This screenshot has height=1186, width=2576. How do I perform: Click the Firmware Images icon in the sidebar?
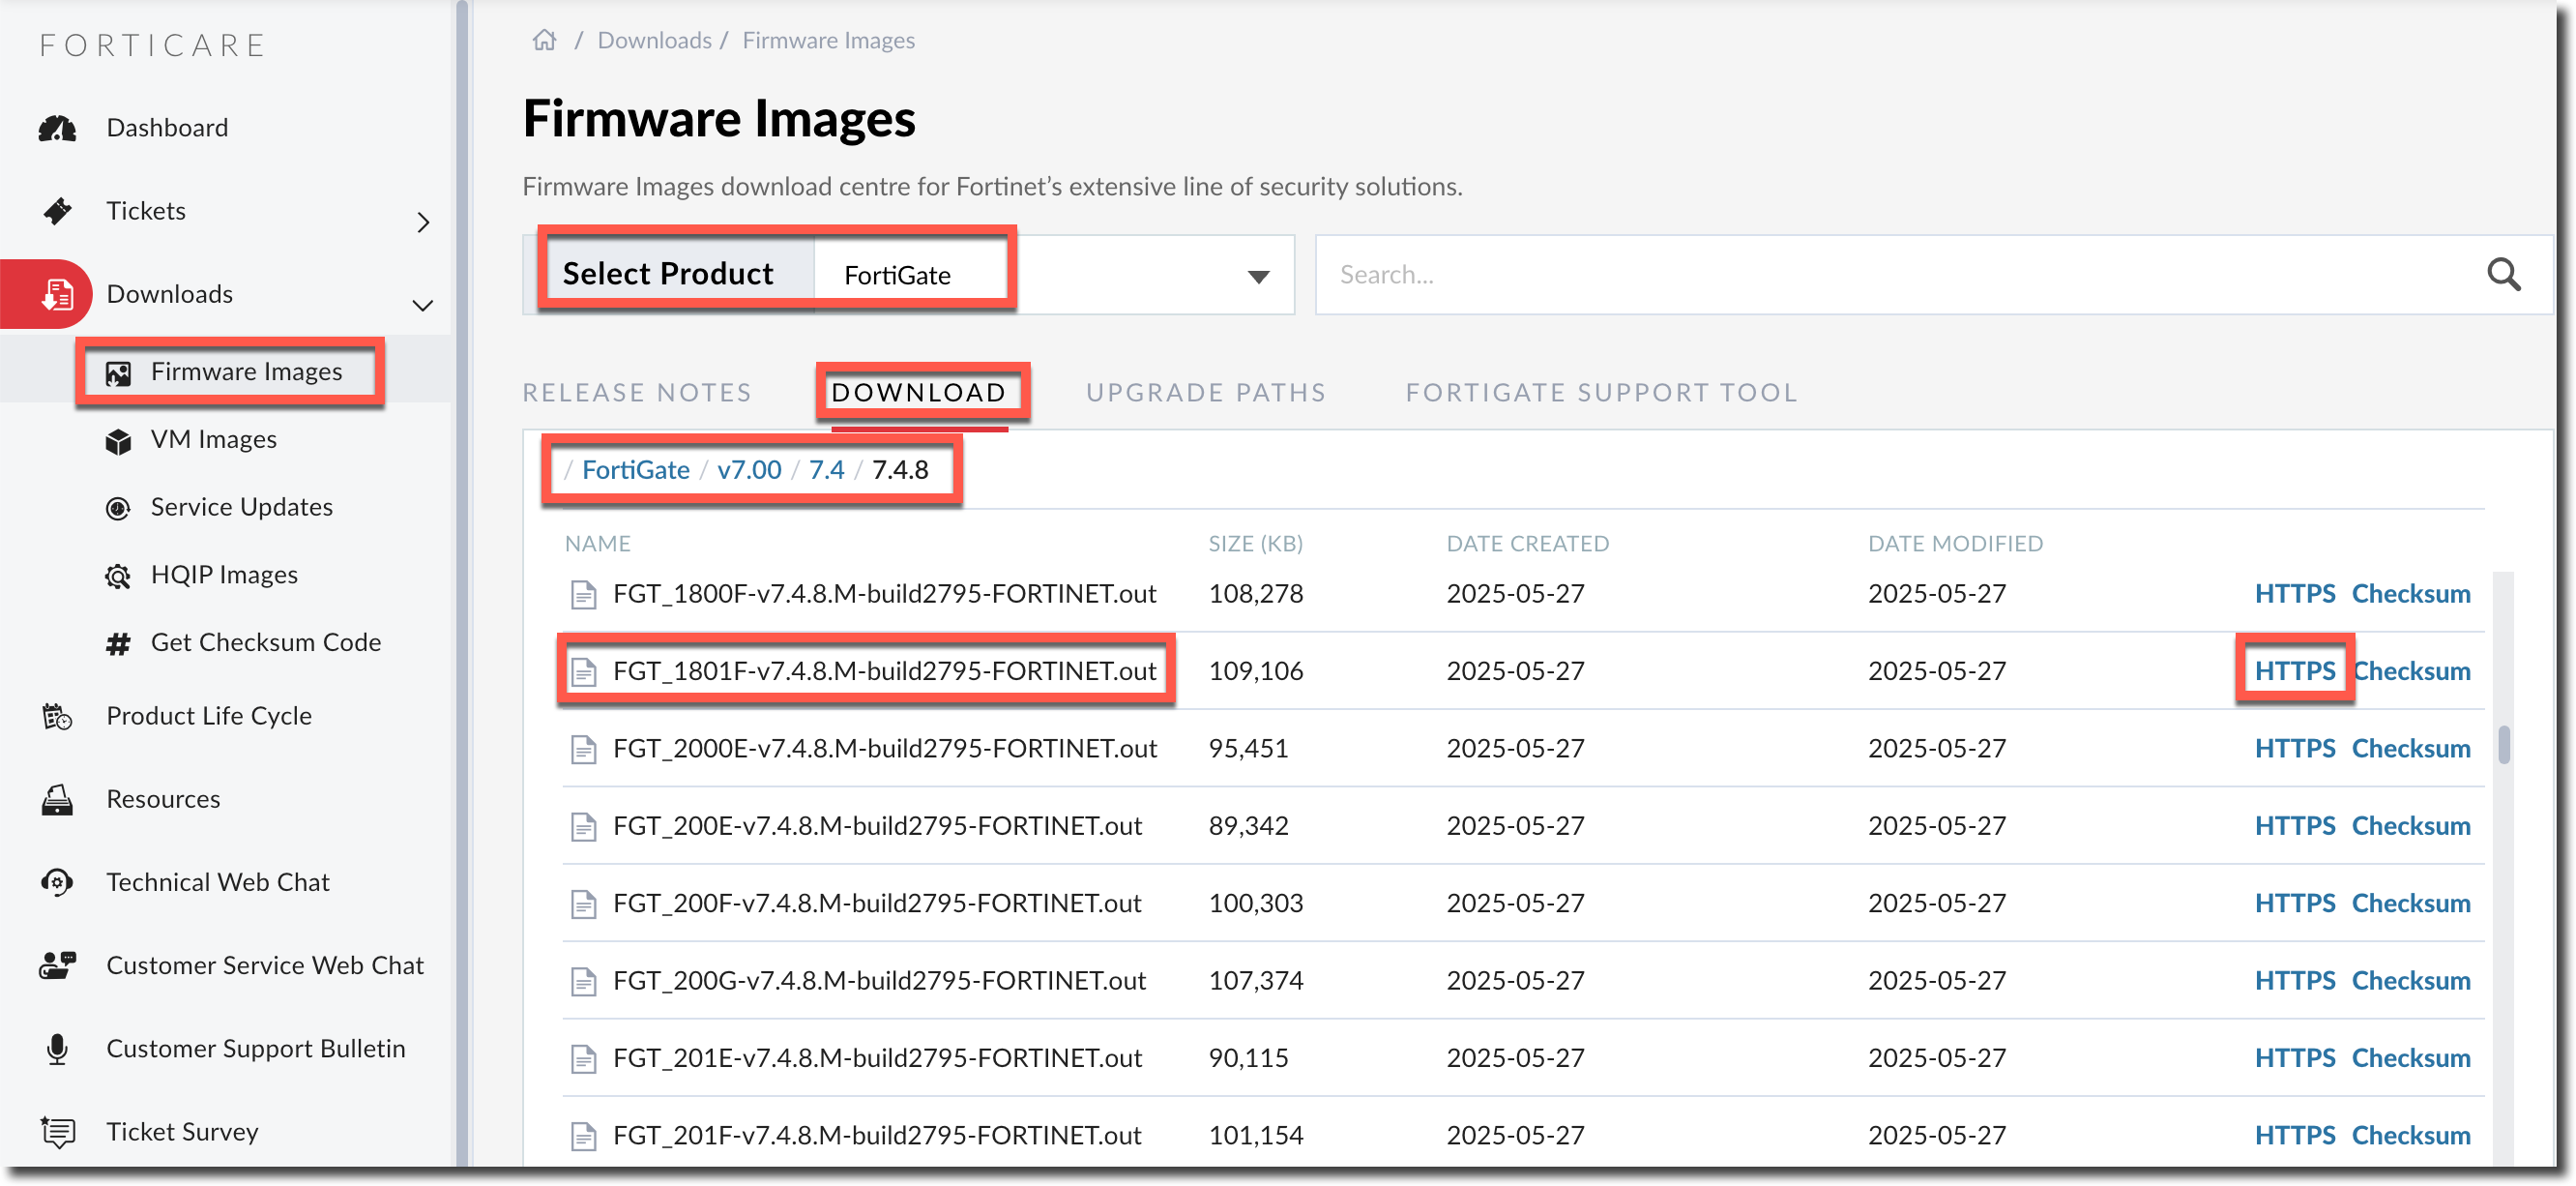click(118, 373)
